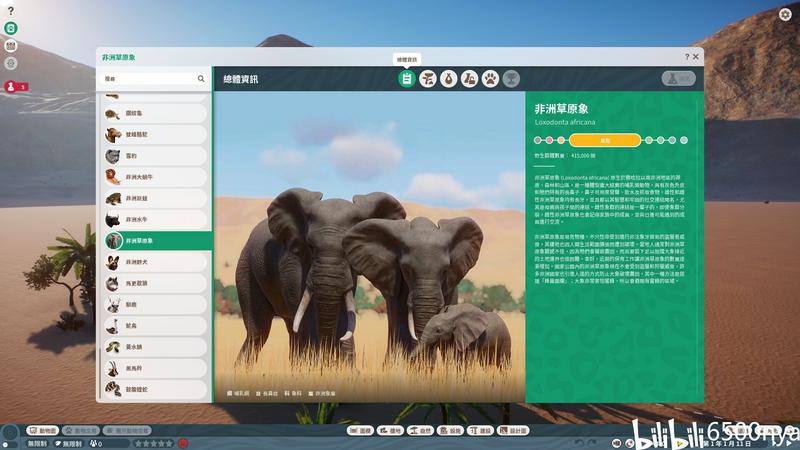
Task: Click the red alert icon beside the star rating
Action: pyautogui.click(x=183, y=444)
